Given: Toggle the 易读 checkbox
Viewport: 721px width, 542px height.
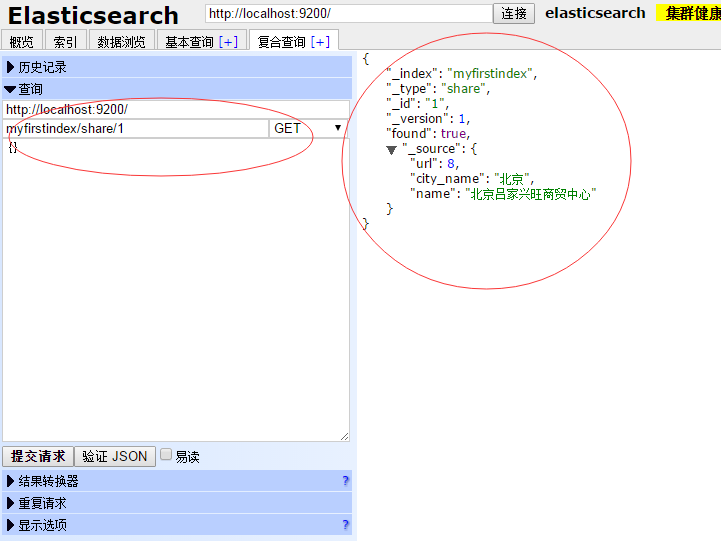Looking at the screenshot, I should (166, 455).
